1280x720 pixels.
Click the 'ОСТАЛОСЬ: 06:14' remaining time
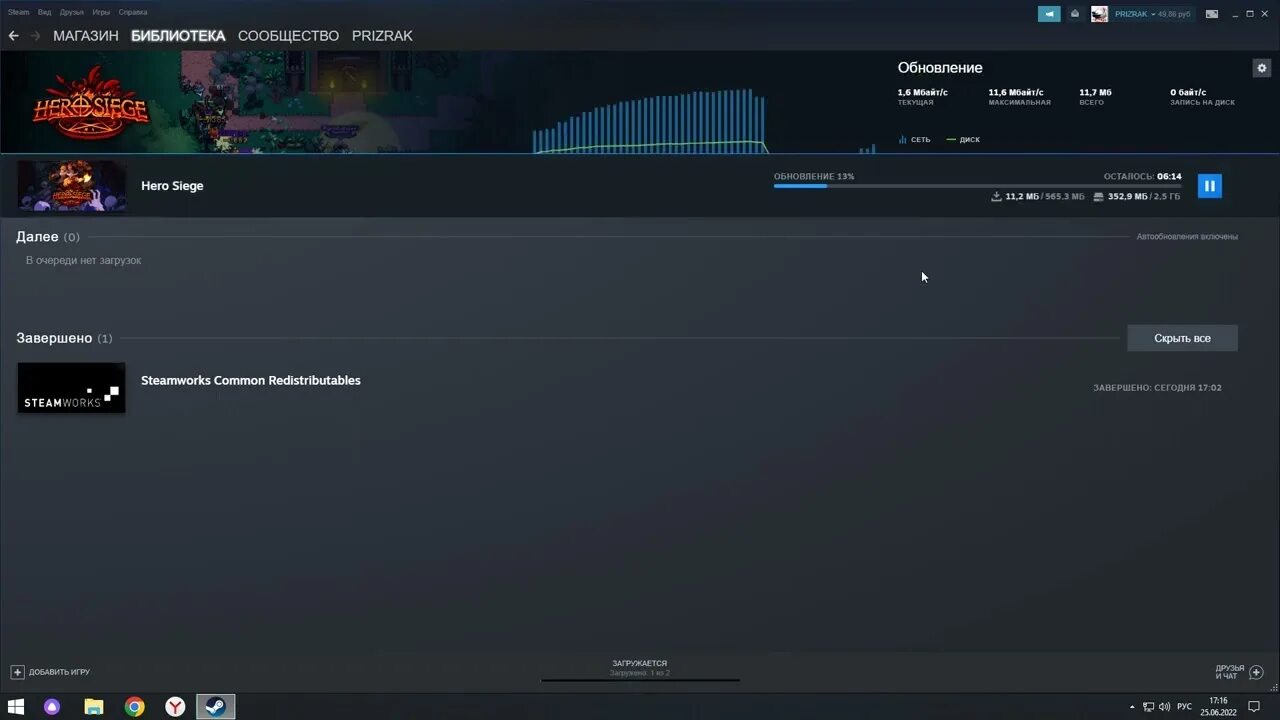pyautogui.click(x=1143, y=176)
